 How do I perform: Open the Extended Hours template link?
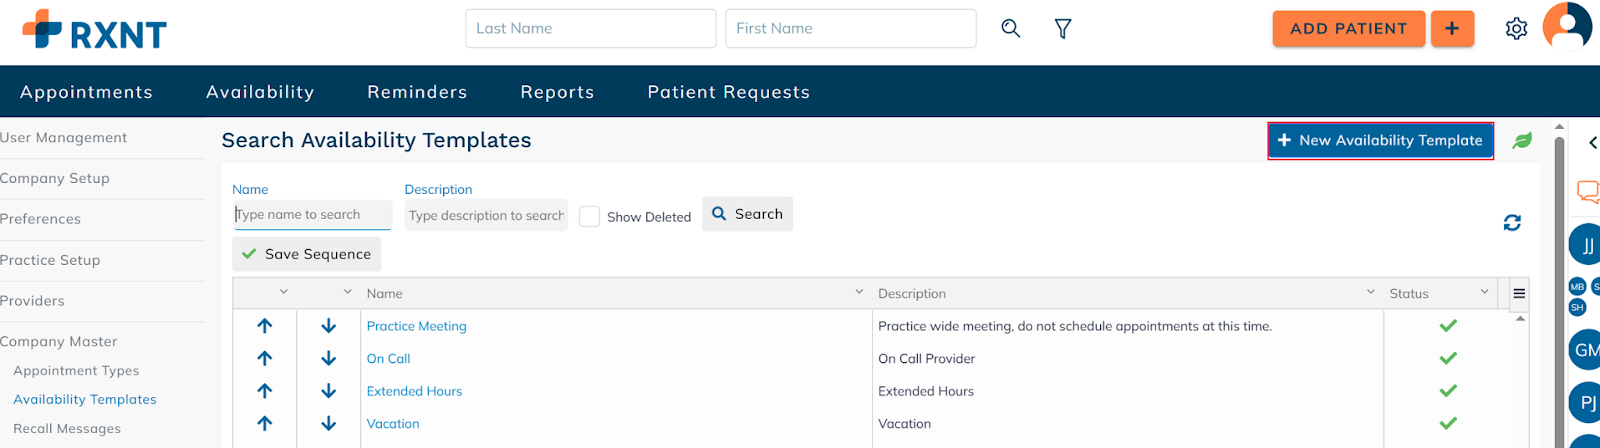coord(414,392)
